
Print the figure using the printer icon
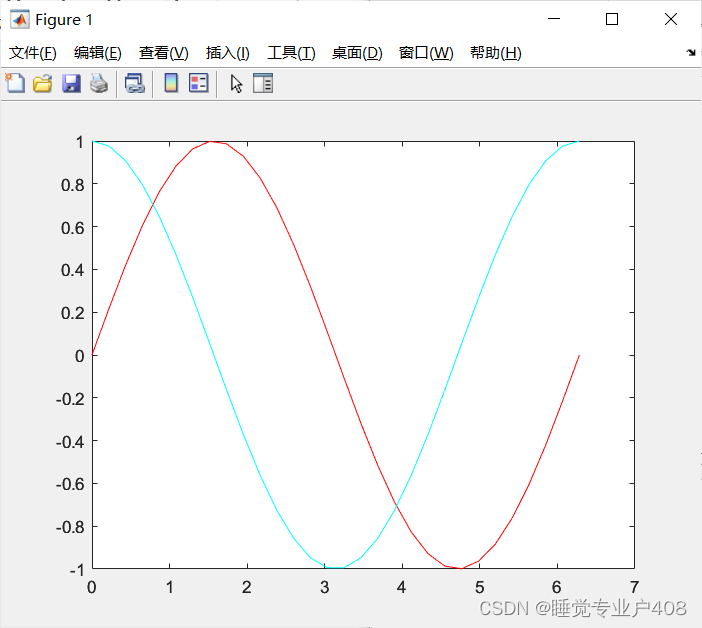click(99, 84)
